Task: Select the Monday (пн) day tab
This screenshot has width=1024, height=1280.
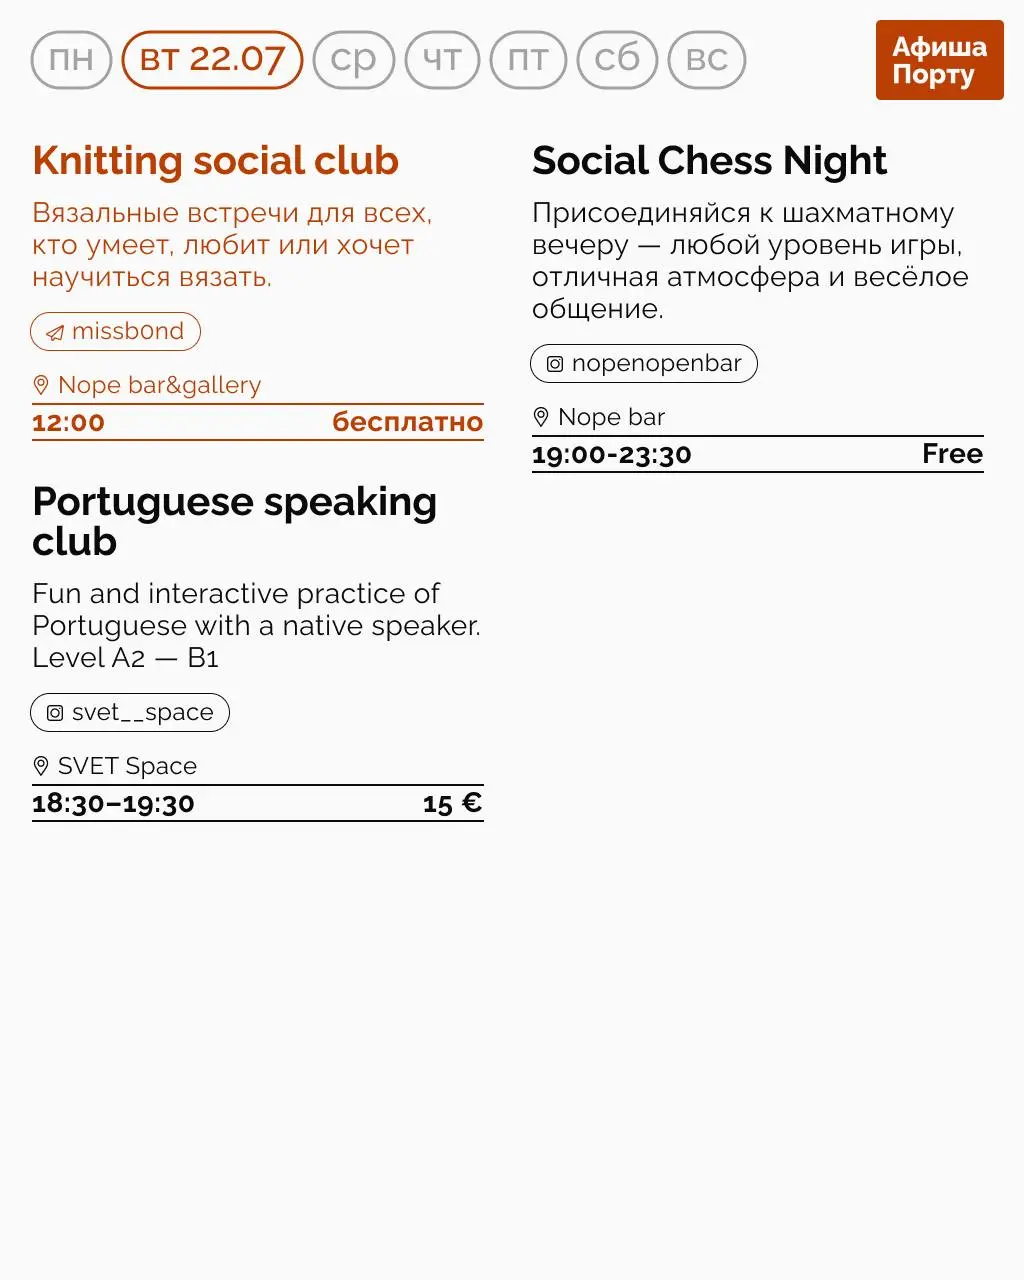Action: (71, 60)
